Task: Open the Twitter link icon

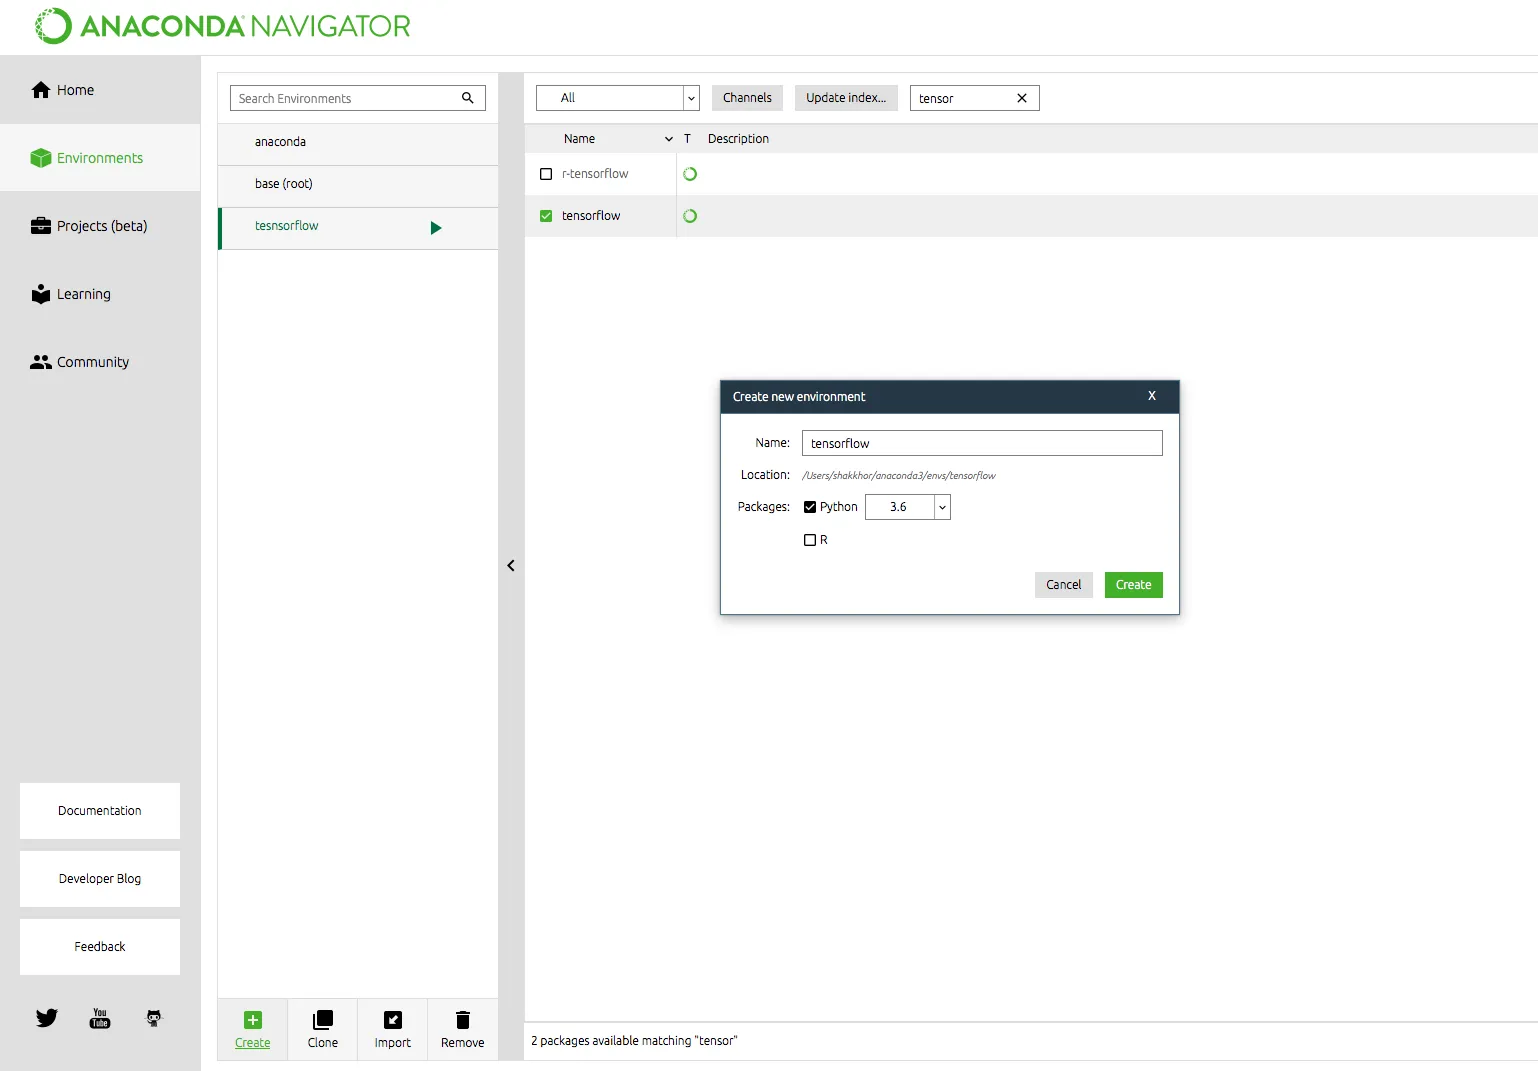Action: tap(47, 1018)
